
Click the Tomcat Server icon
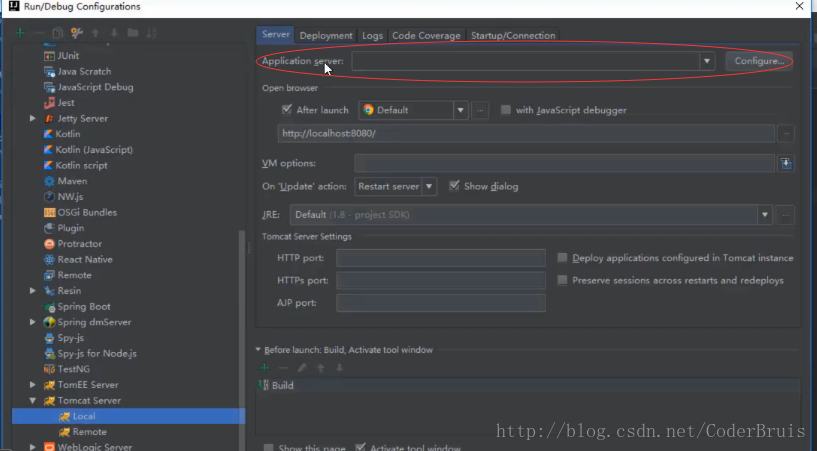pos(49,400)
